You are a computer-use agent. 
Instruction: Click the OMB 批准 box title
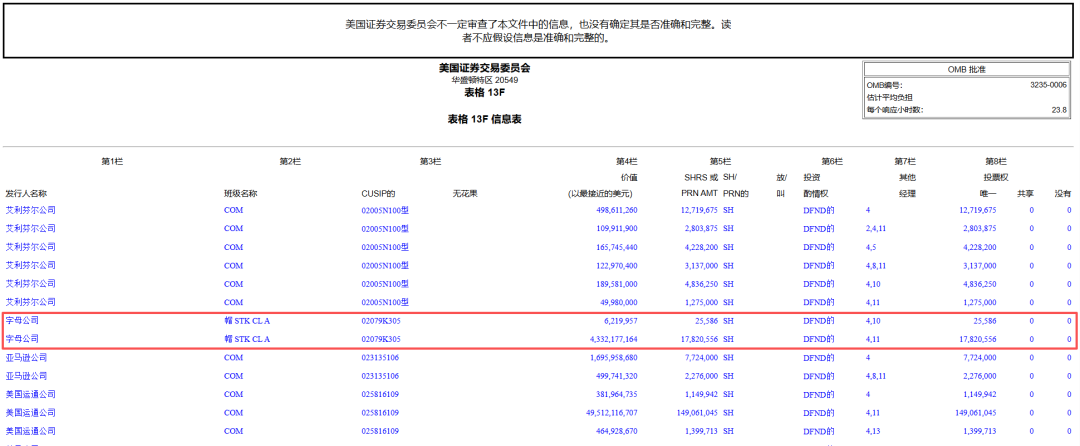pyautogui.click(x=966, y=69)
